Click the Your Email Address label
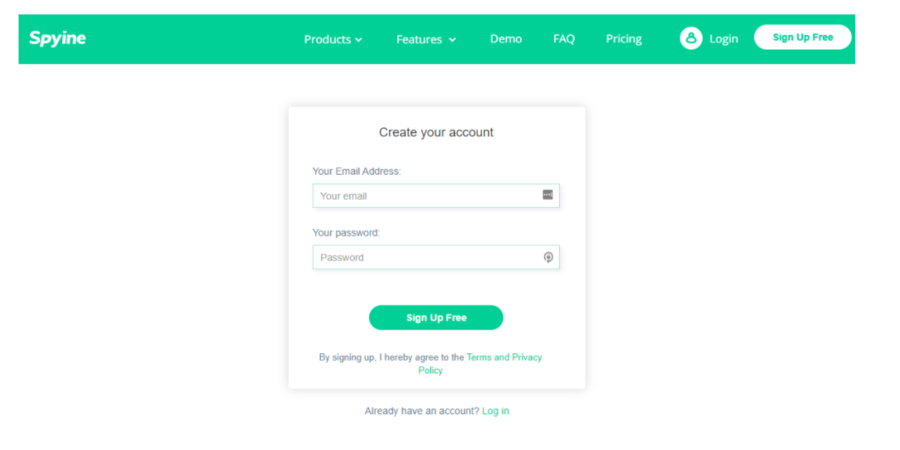 tap(356, 171)
